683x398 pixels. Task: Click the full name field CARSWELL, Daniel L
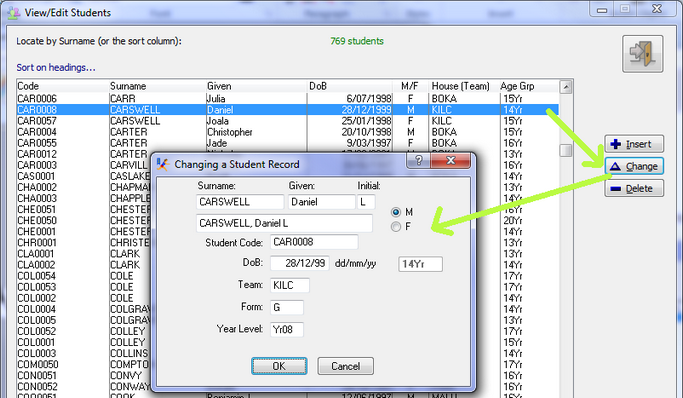[x=284, y=223]
